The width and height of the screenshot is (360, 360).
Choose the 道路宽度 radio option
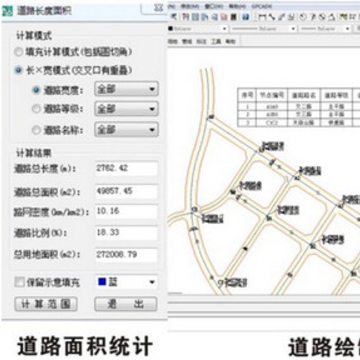tap(36, 90)
